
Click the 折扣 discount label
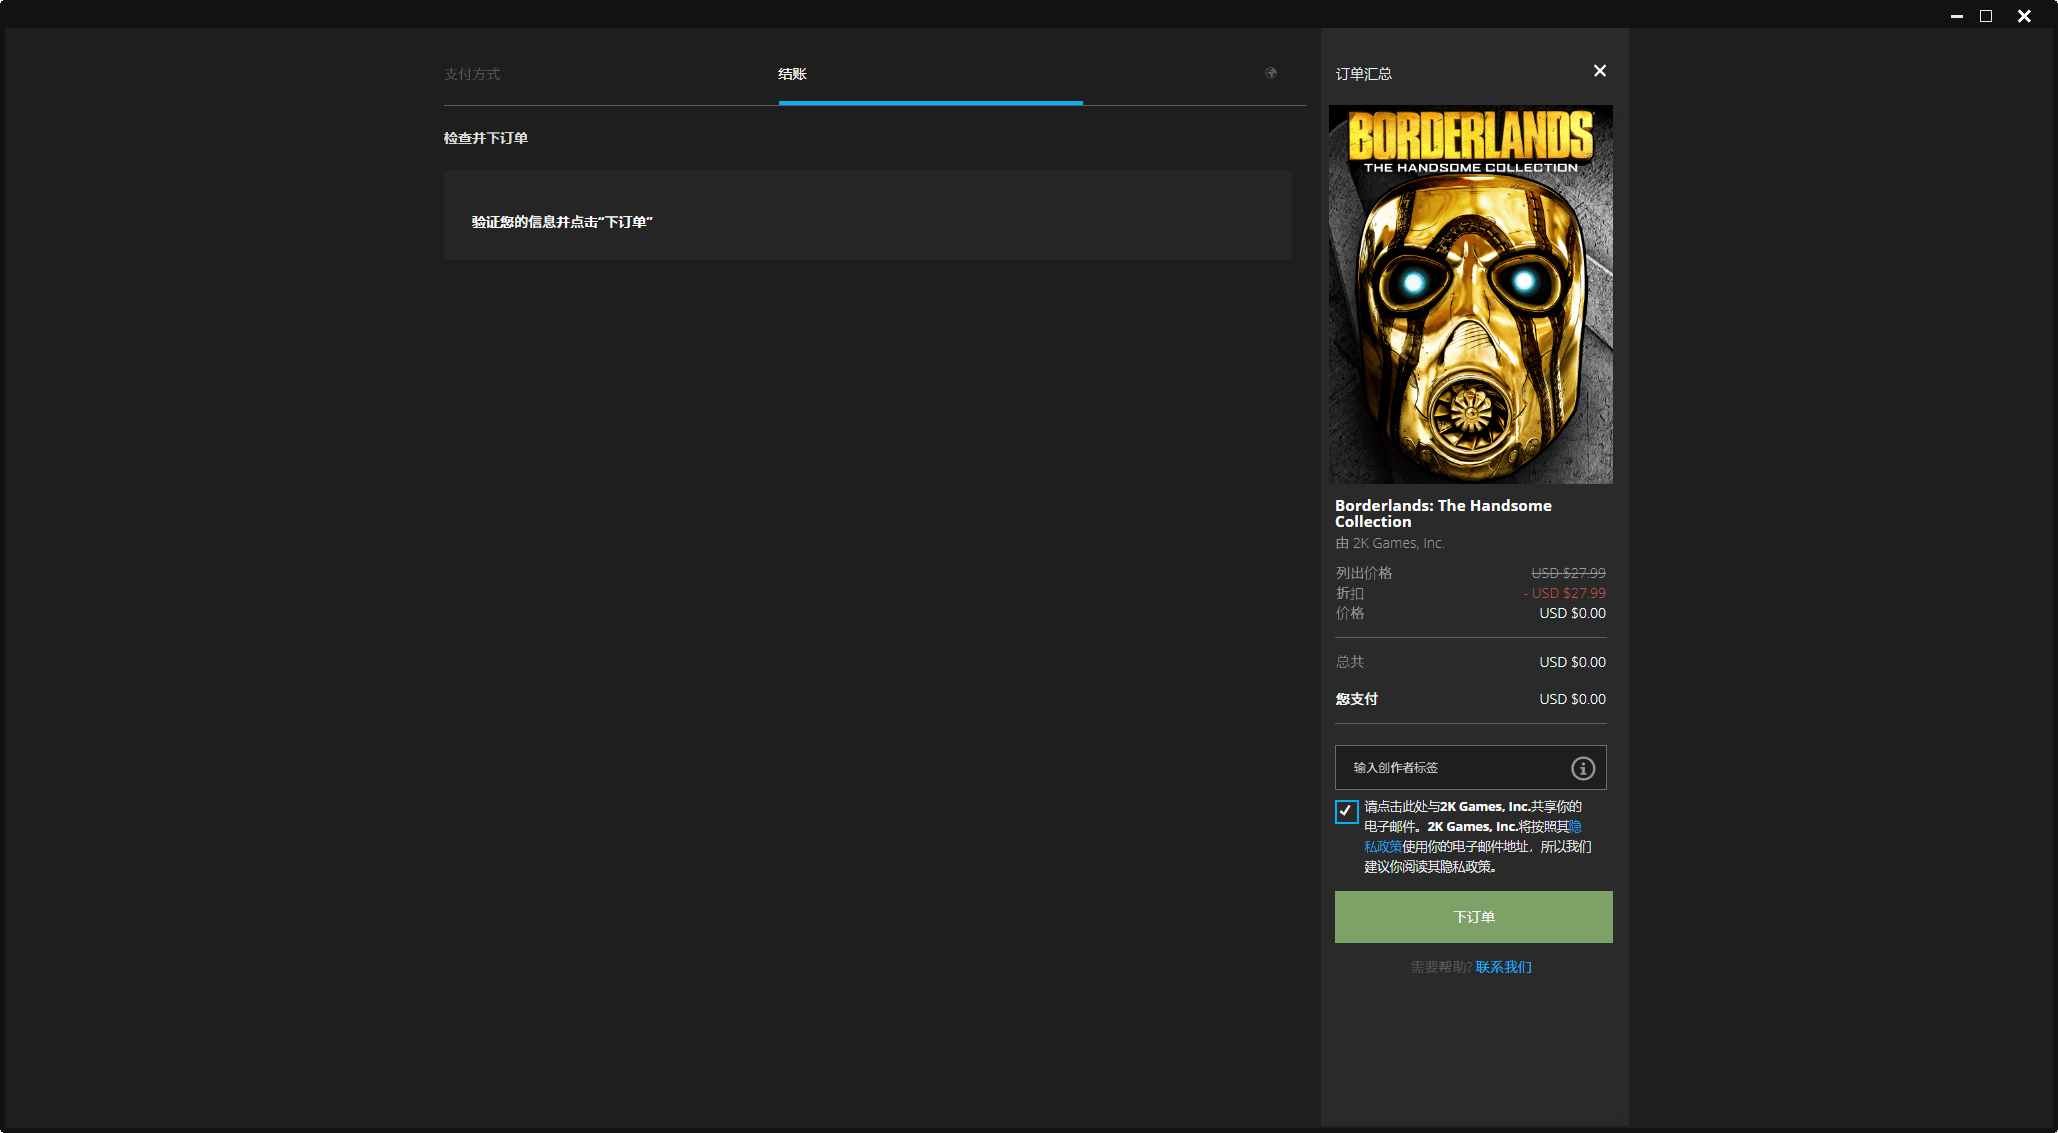[1349, 593]
